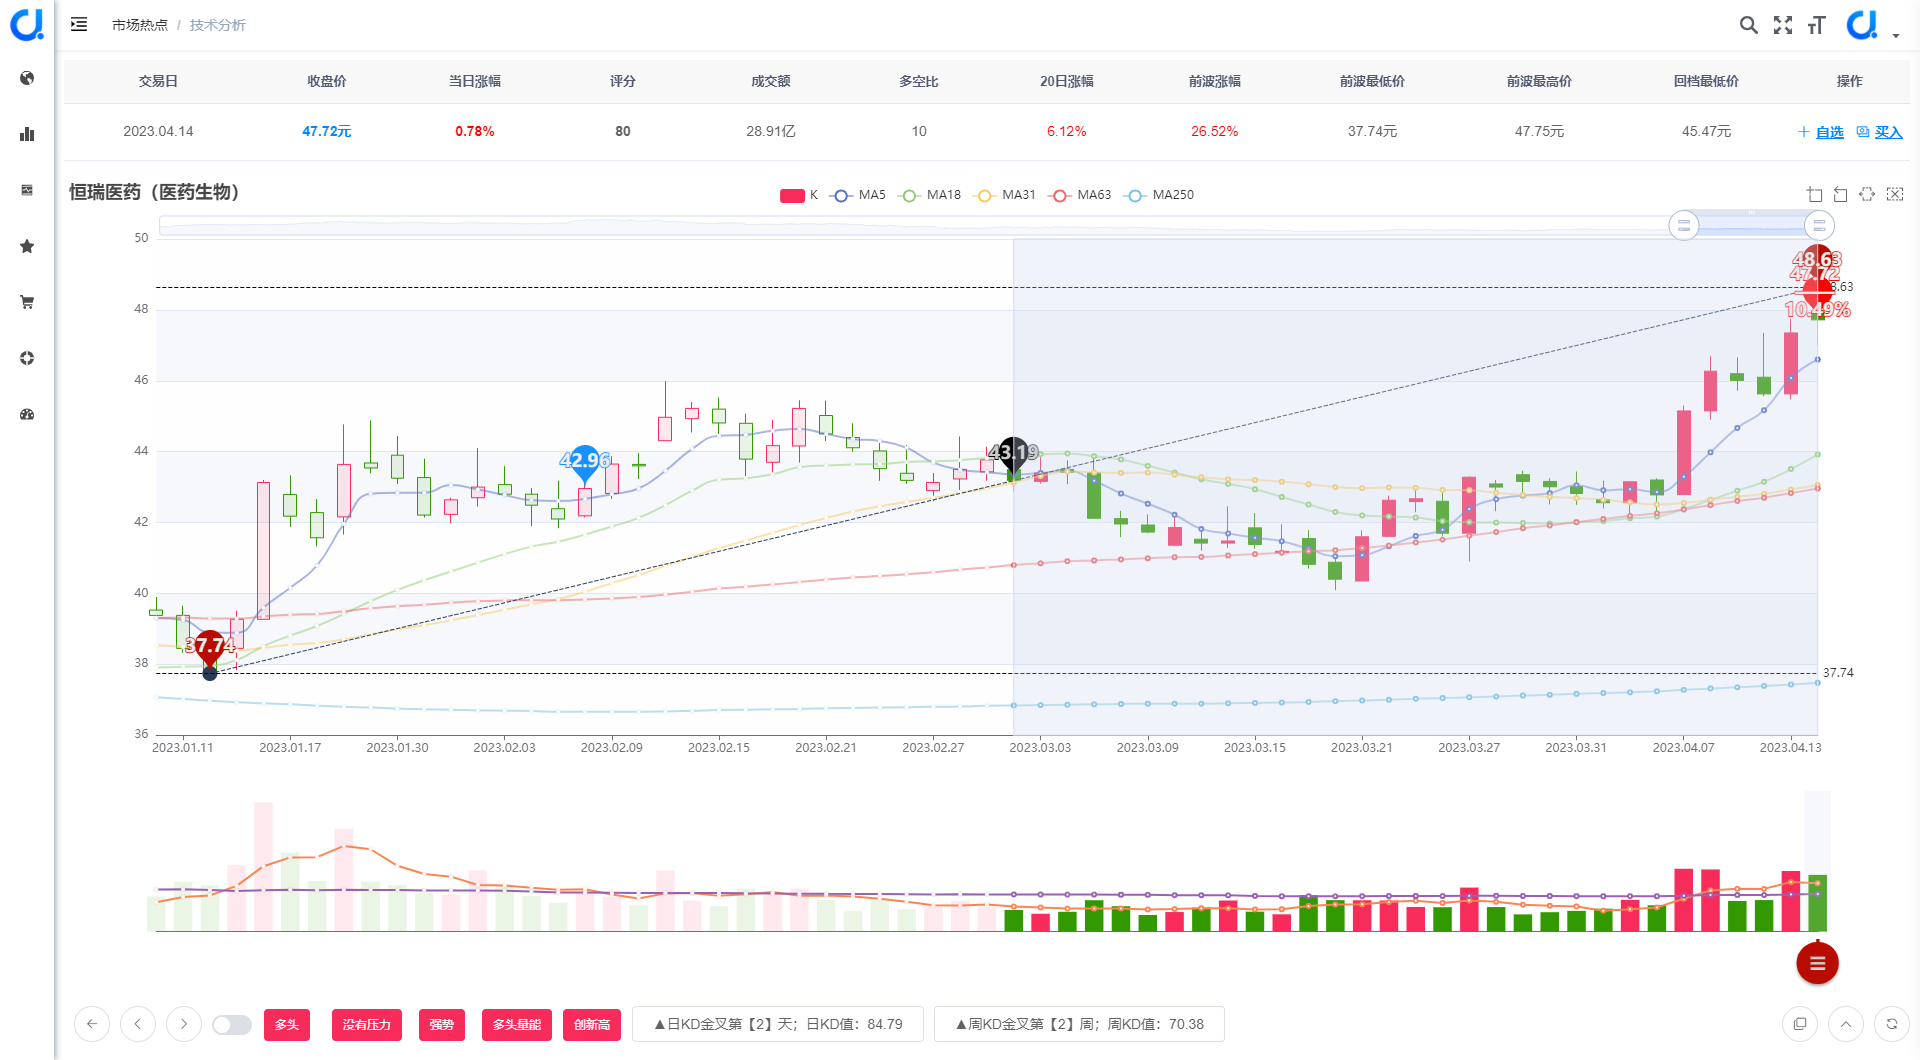Collapse the sidebar with the hamburger icon
This screenshot has width=1920, height=1060.
coord(79,24)
